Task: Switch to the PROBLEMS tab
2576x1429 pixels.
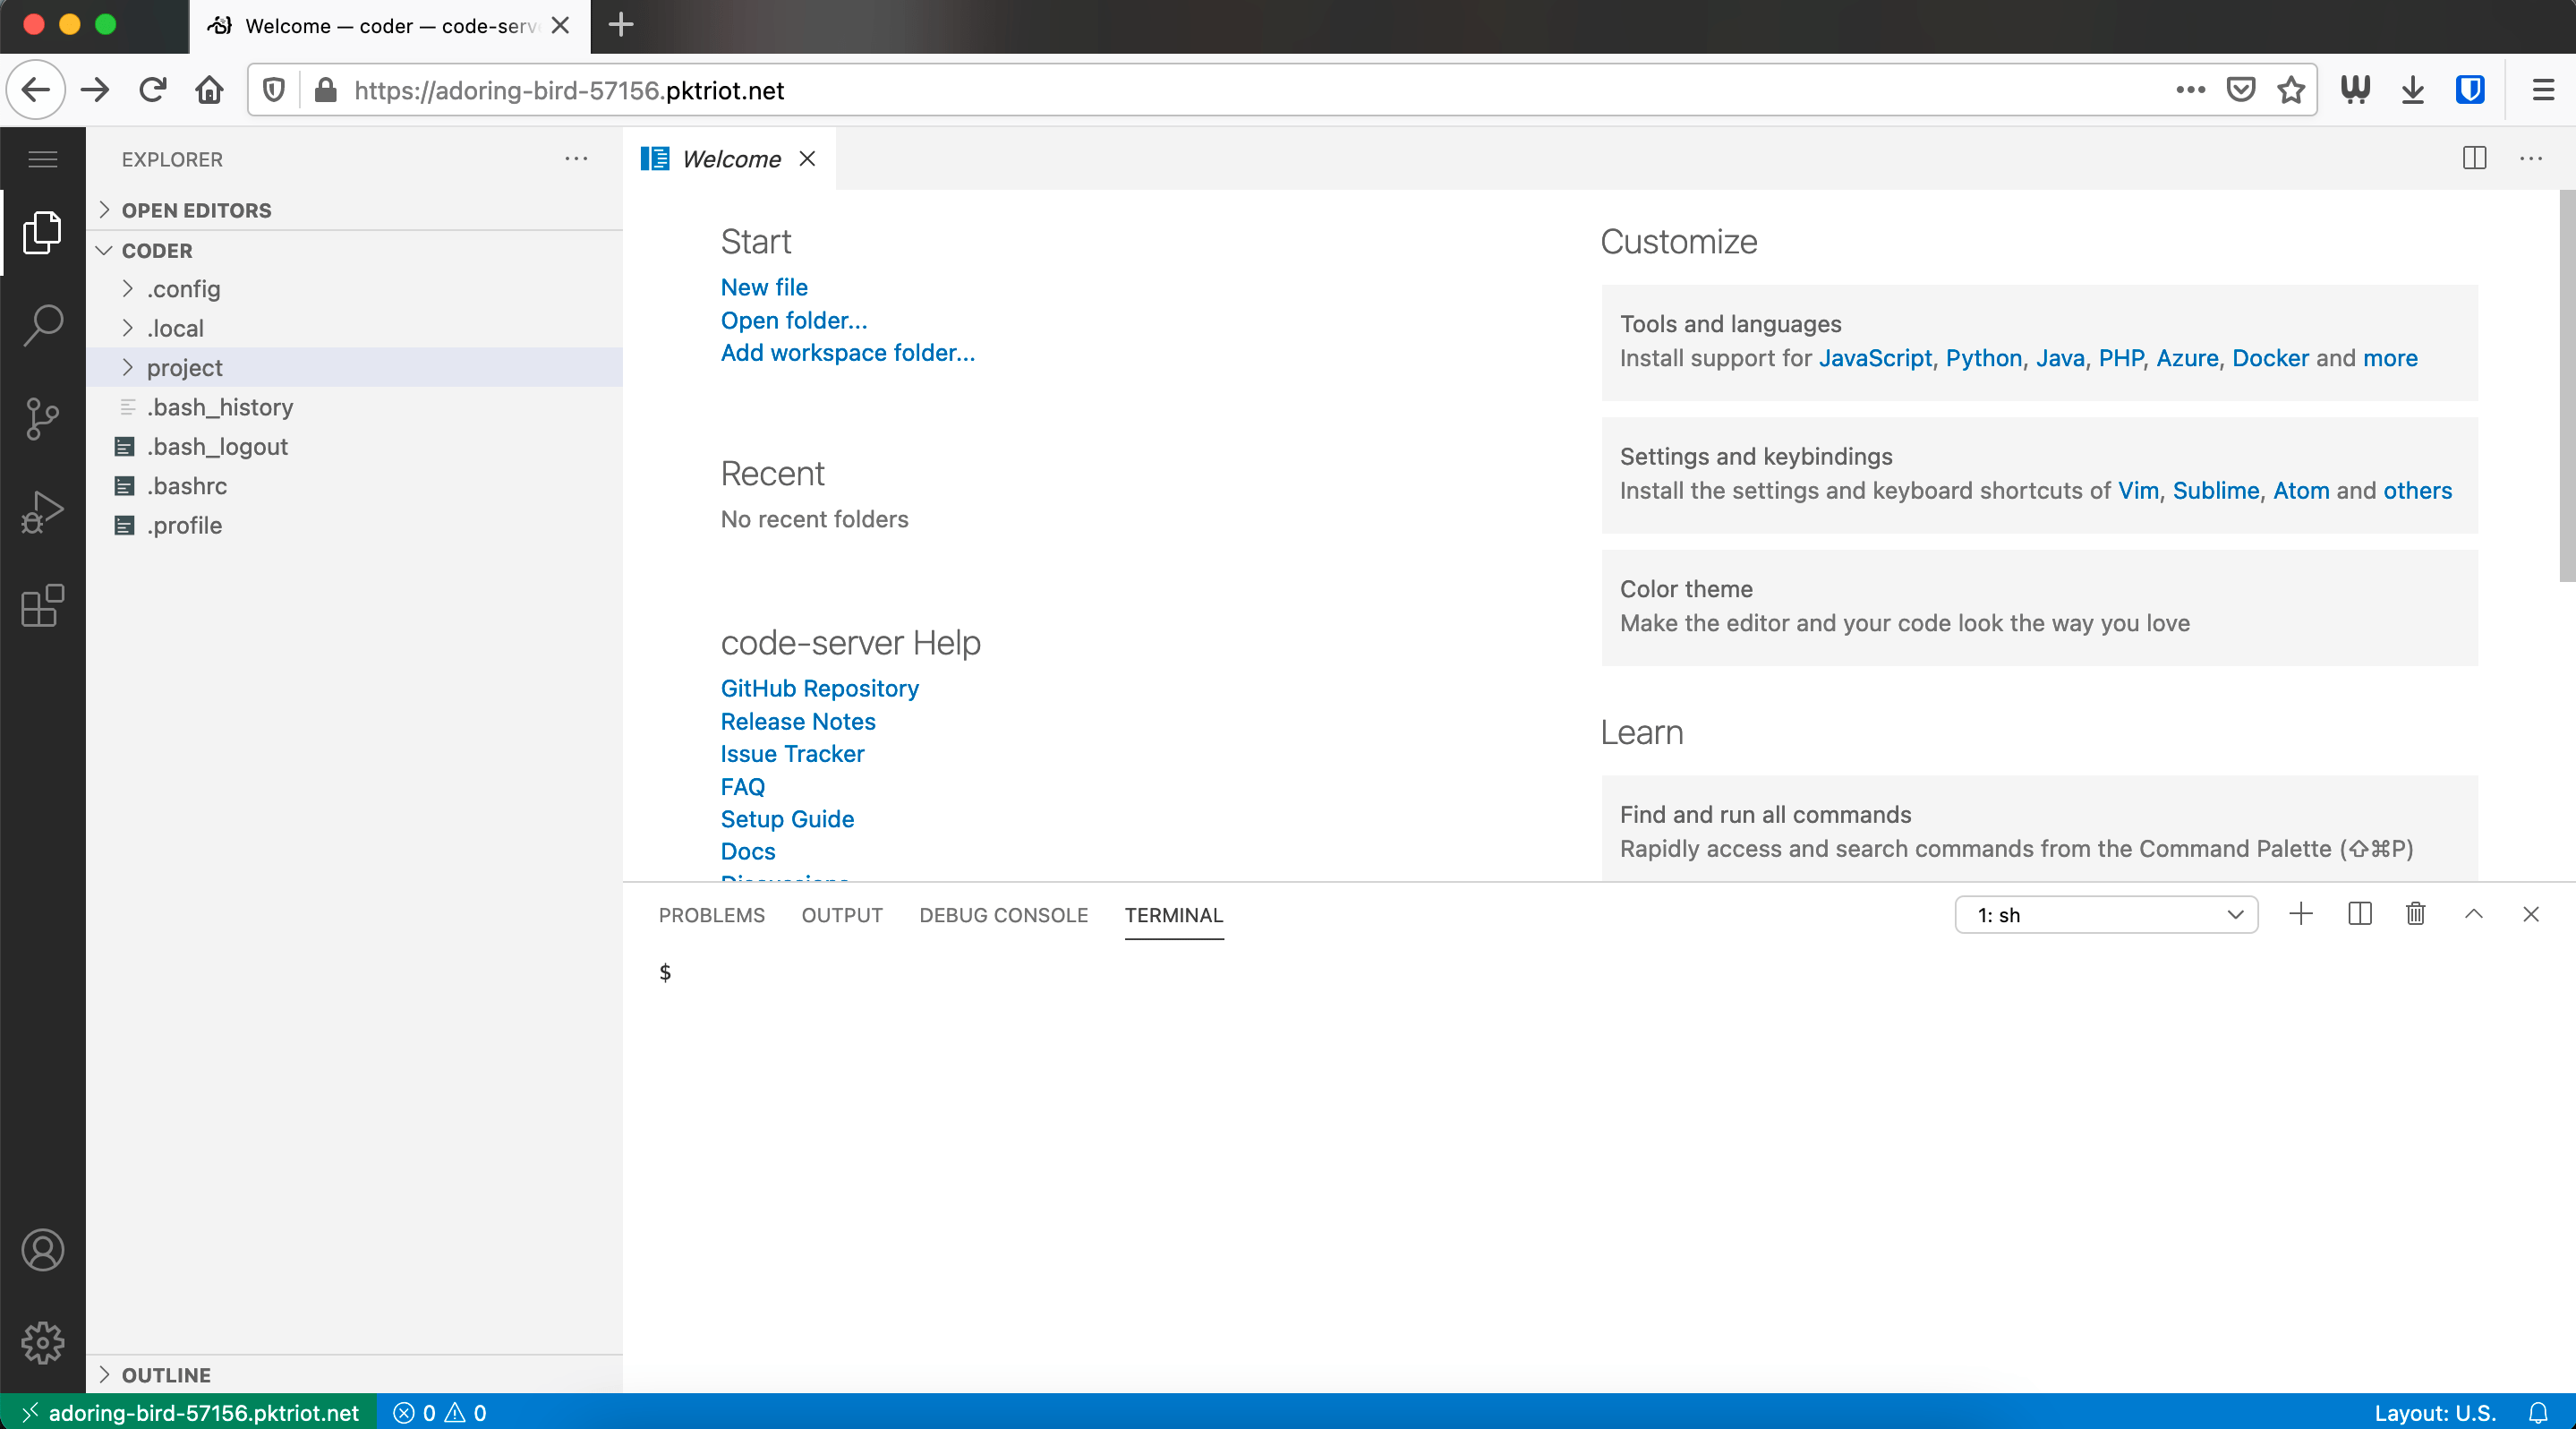Action: 711,915
